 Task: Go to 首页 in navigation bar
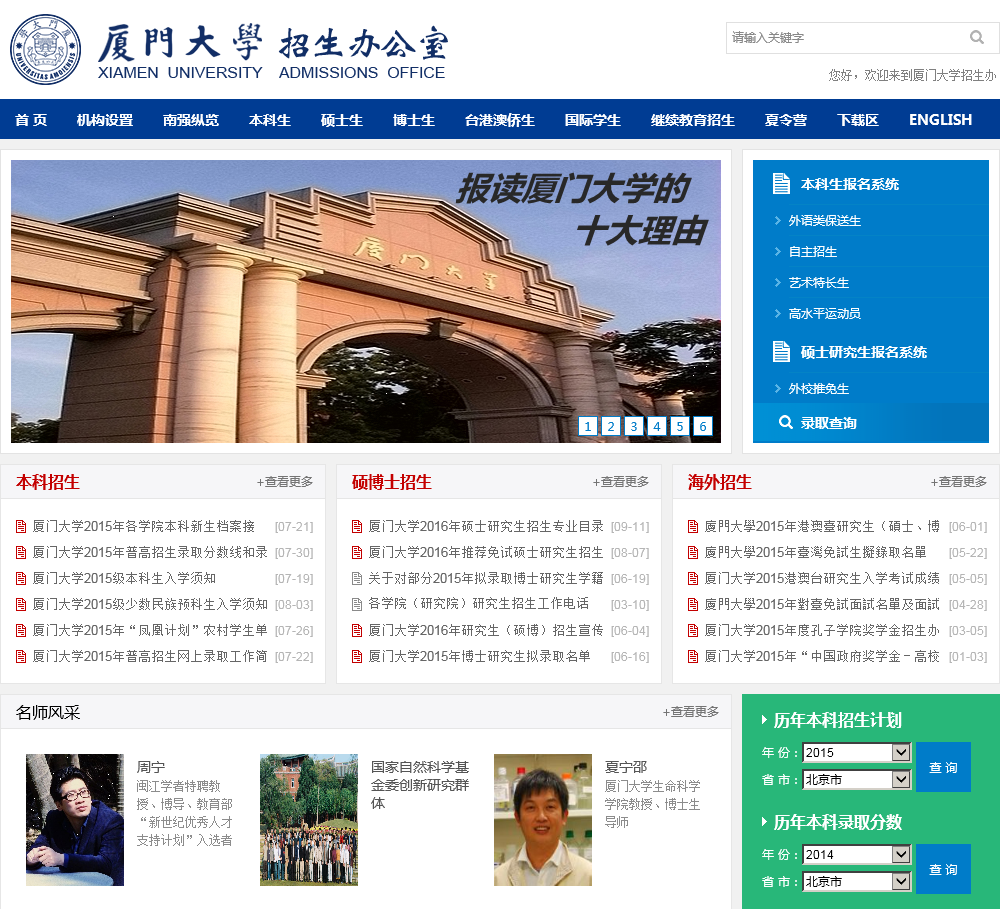pyautogui.click(x=31, y=120)
